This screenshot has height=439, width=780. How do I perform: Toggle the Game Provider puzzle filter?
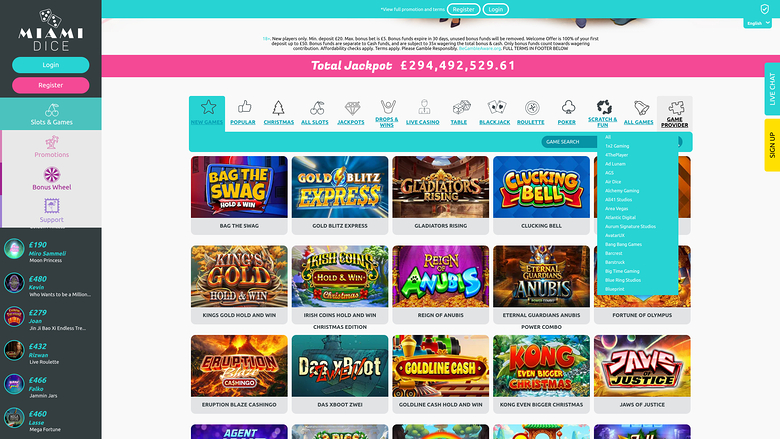[x=675, y=113]
